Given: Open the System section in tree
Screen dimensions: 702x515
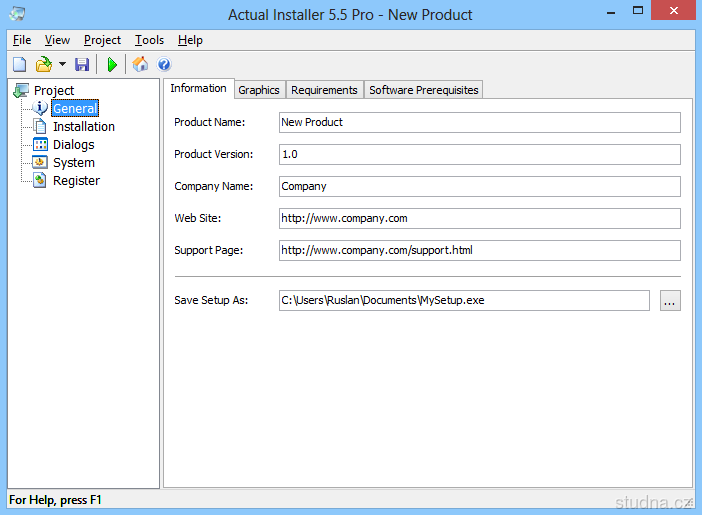Looking at the screenshot, I should [73, 163].
